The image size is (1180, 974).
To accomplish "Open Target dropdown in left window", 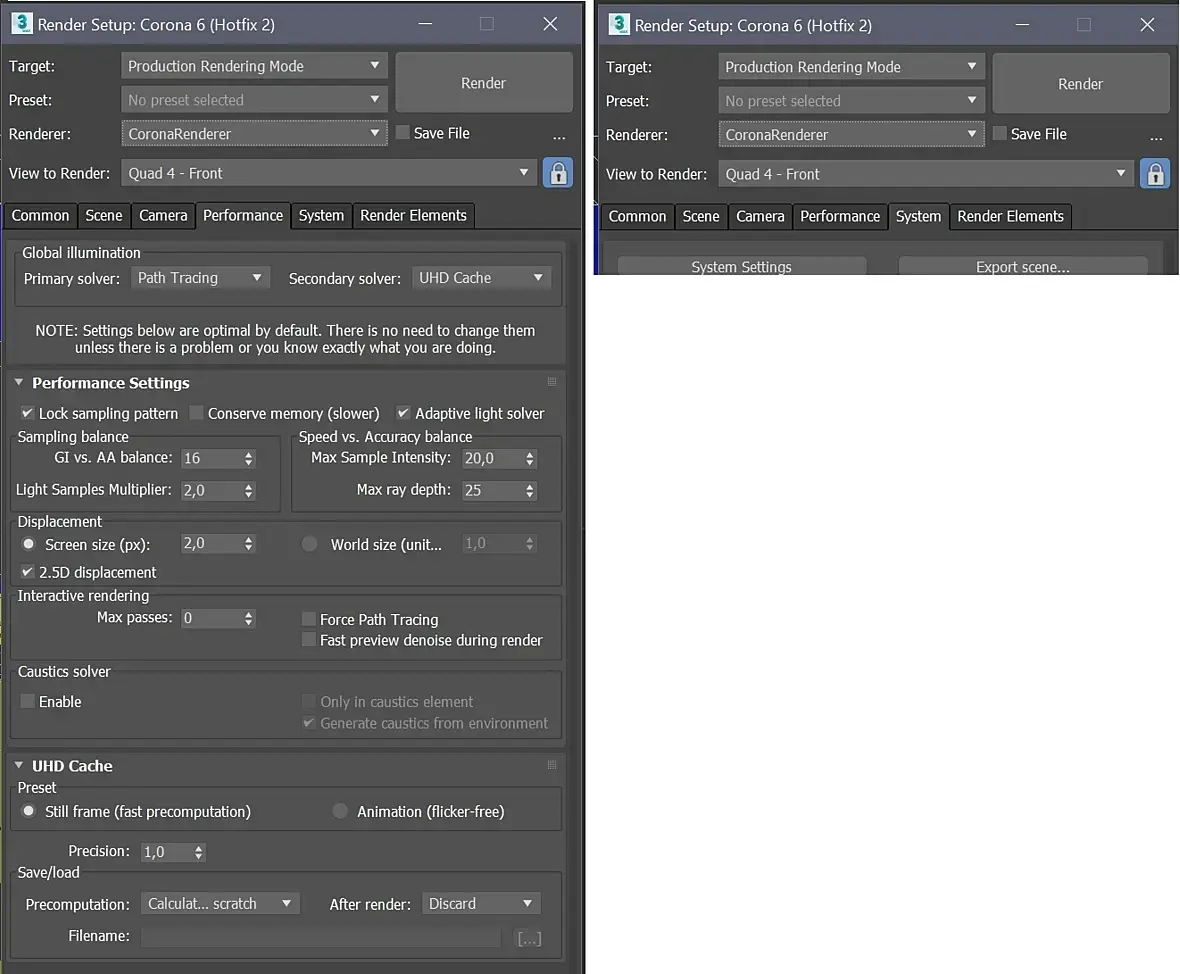I will 254,66.
